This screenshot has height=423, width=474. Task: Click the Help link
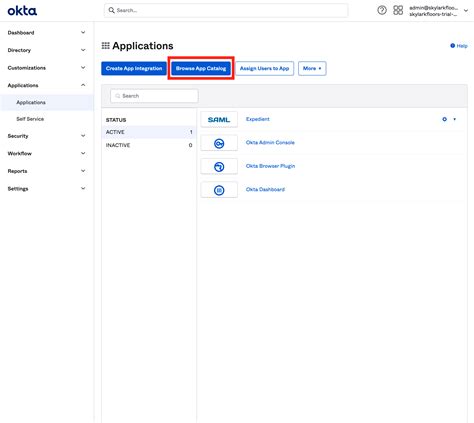(x=459, y=46)
